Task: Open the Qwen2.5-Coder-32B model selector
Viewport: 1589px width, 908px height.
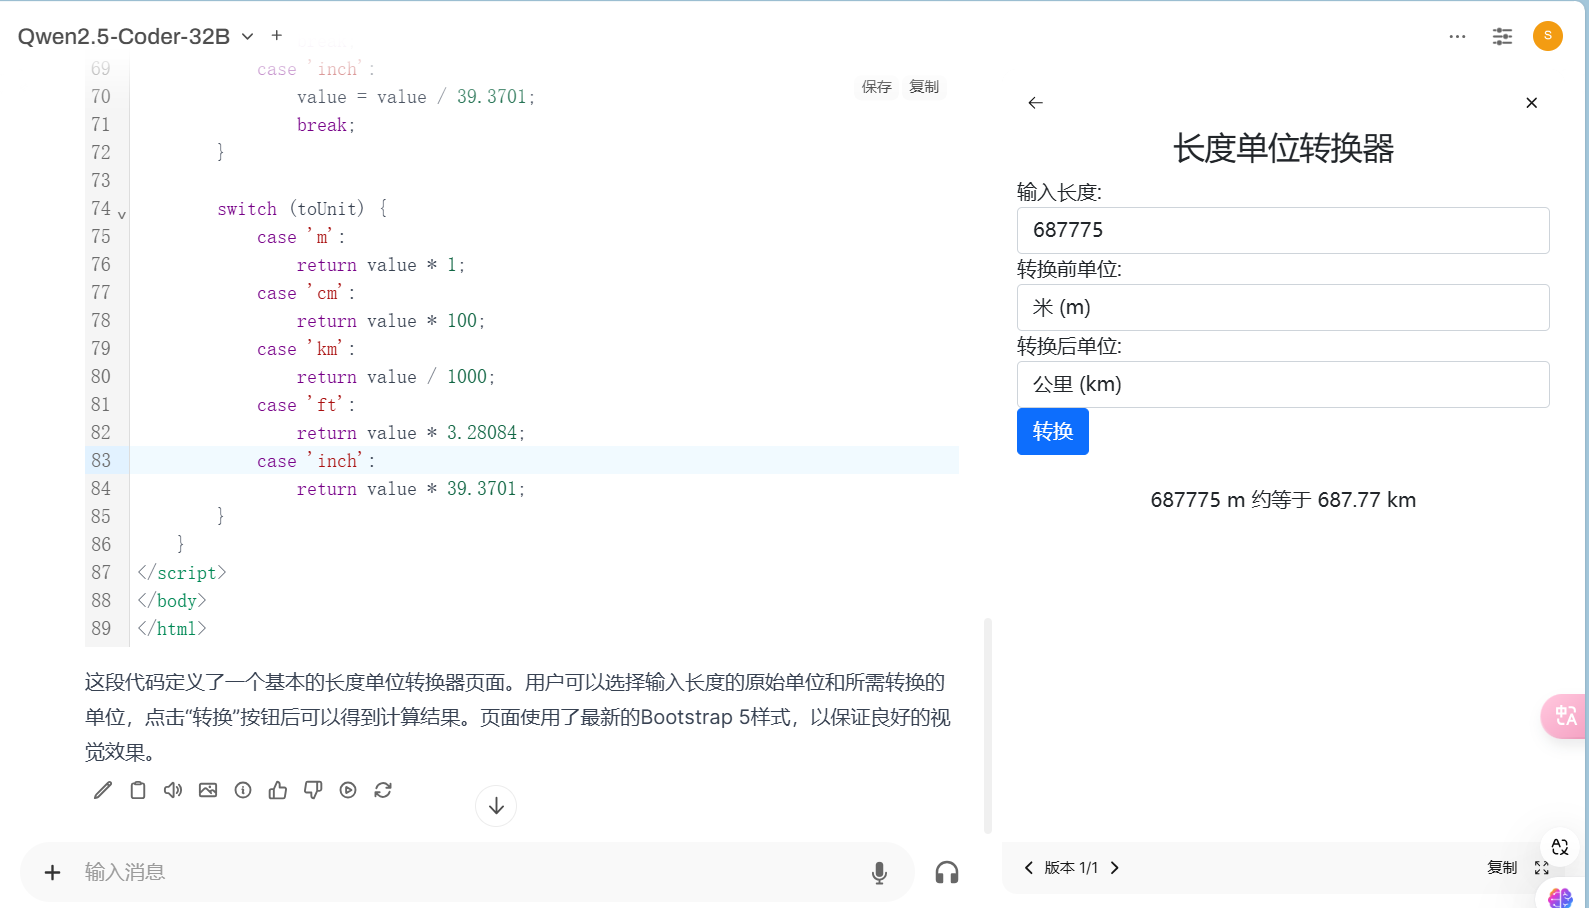Action: click(135, 37)
